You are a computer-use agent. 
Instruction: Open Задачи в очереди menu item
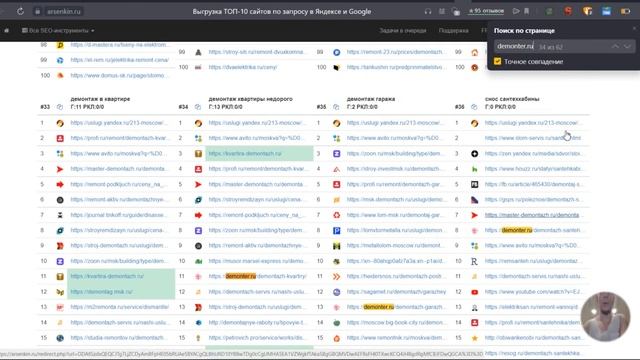click(402, 31)
